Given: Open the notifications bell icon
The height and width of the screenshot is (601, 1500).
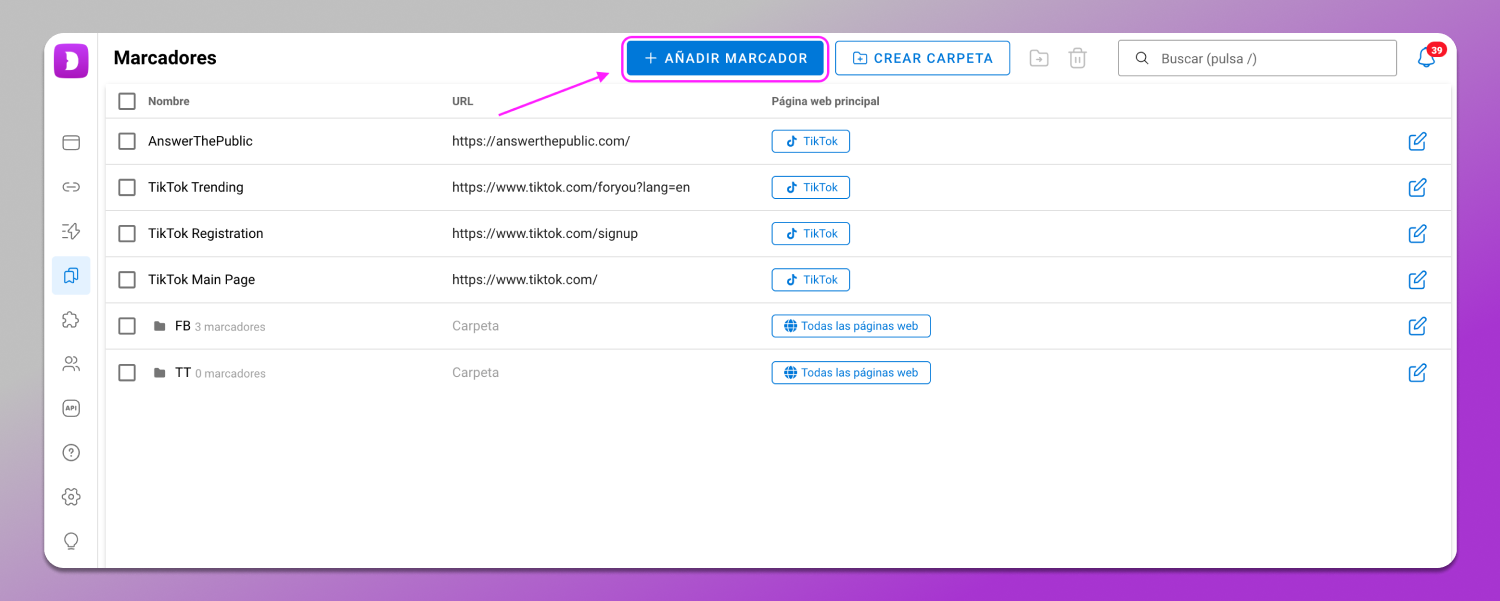Looking at the screenshot, I should point(1426,58).
